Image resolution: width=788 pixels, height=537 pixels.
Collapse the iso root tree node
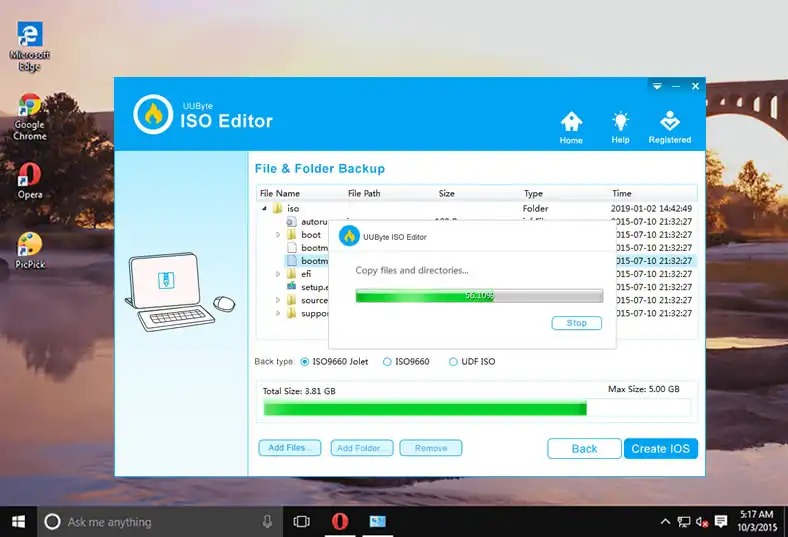pos(264,208)
